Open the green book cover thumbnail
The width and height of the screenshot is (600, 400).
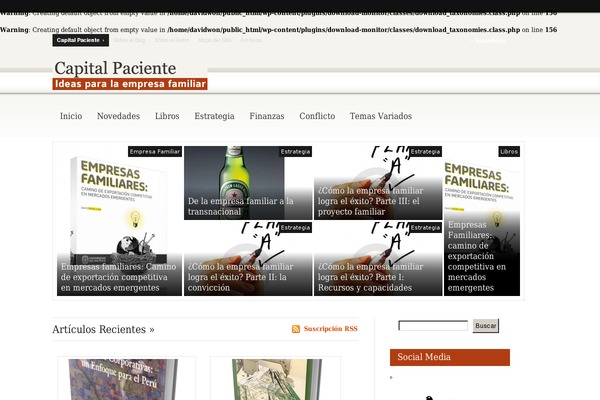pos(277,379)
